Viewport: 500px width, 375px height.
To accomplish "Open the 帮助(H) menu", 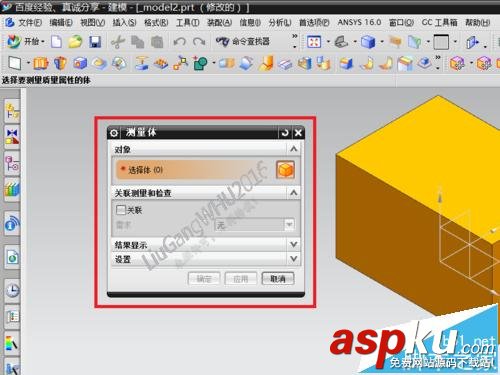I will pos(477,22).
